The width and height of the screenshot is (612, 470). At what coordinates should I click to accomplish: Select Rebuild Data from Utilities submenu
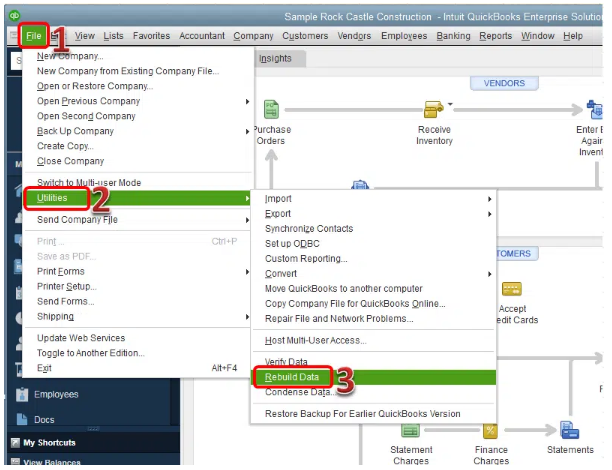pos(373,377)
